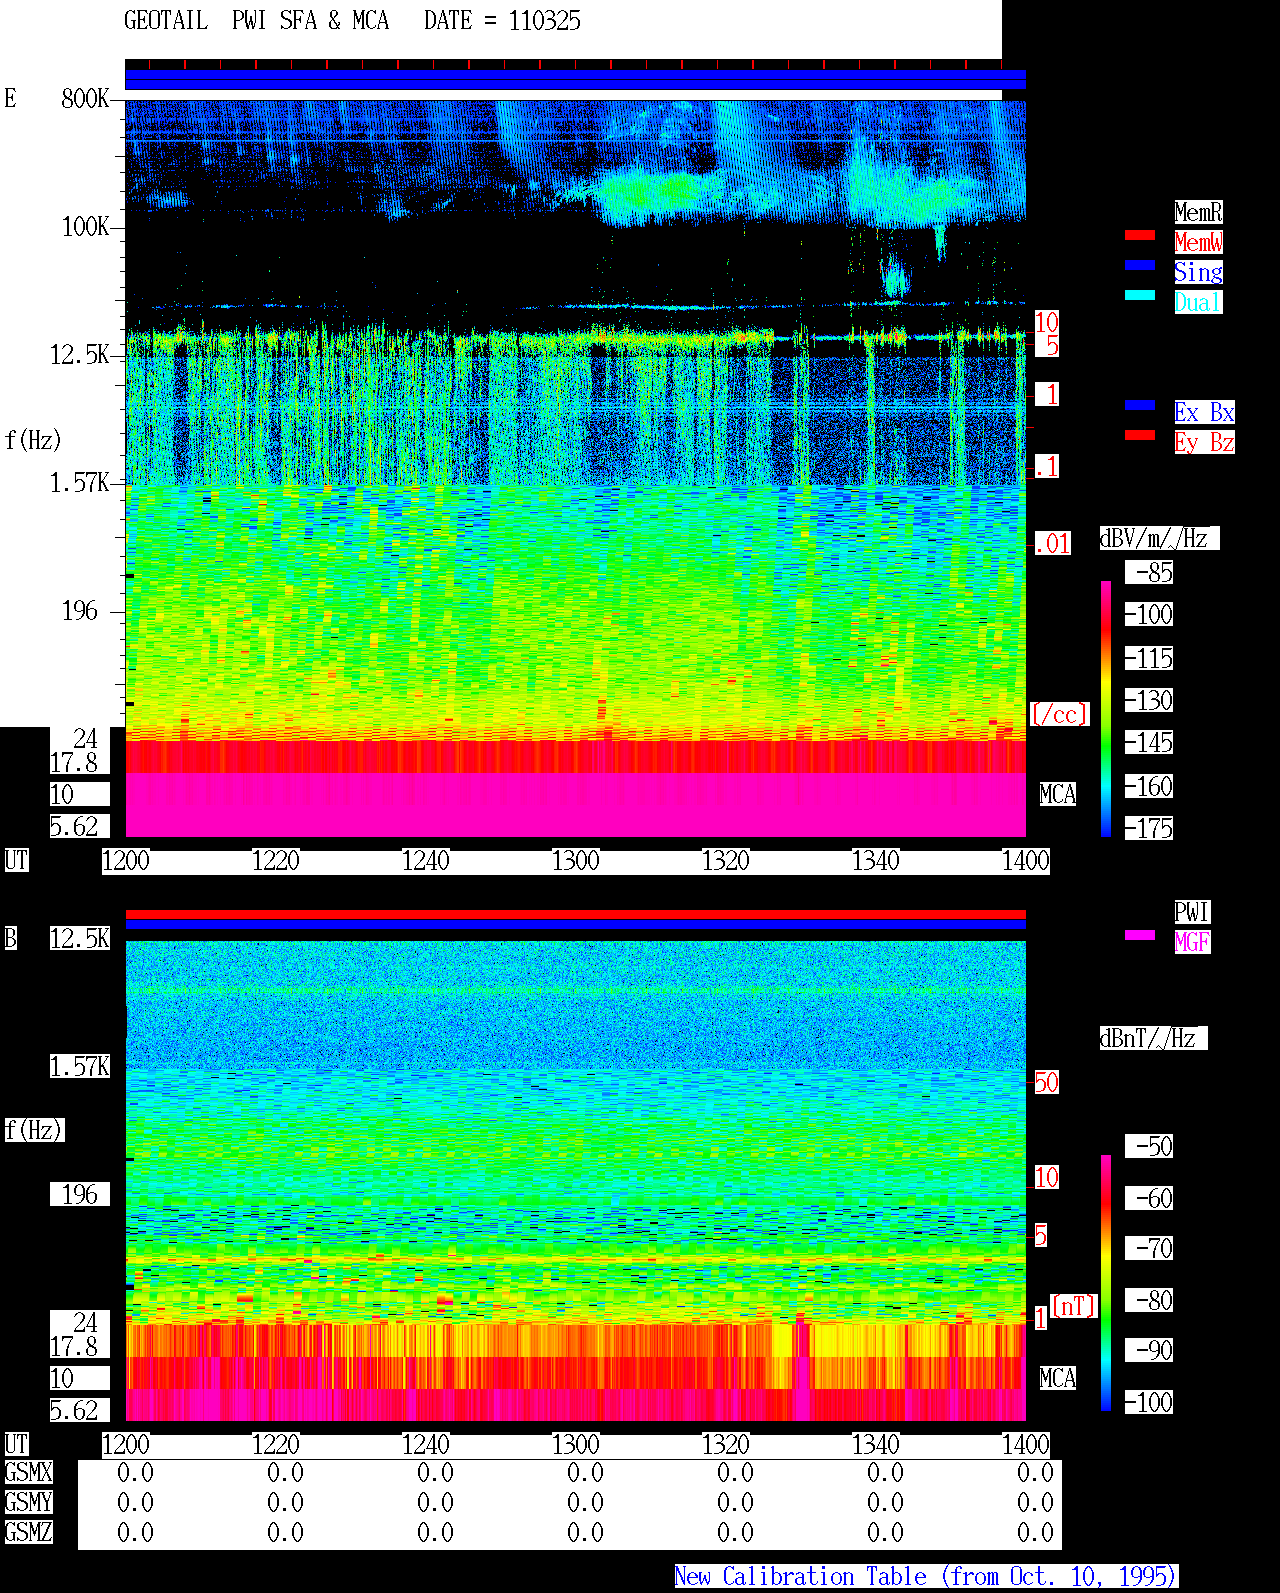Click the B panel 1.57K frequency label

(80, 1066)
